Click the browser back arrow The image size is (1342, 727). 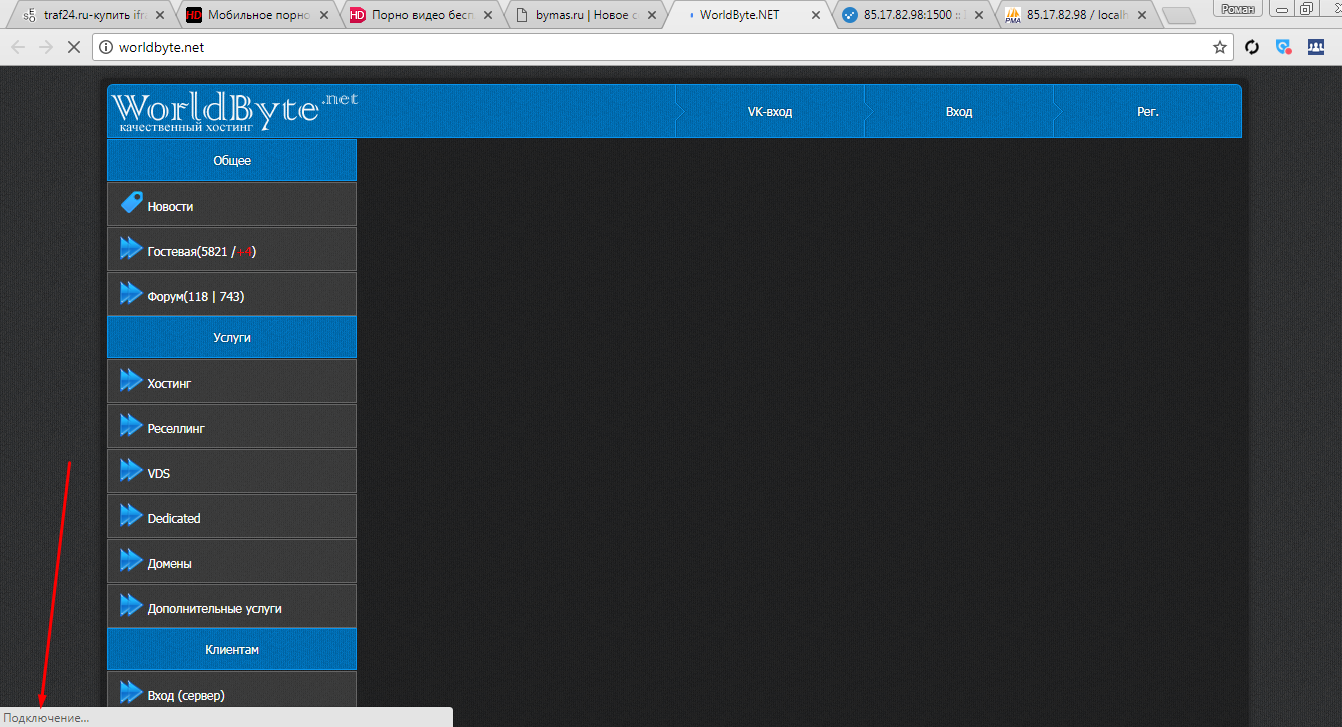pos(18,47)
